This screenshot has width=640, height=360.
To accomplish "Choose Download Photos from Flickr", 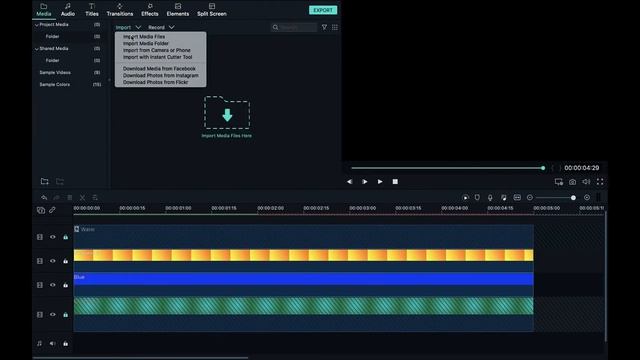I will [156, 82].
